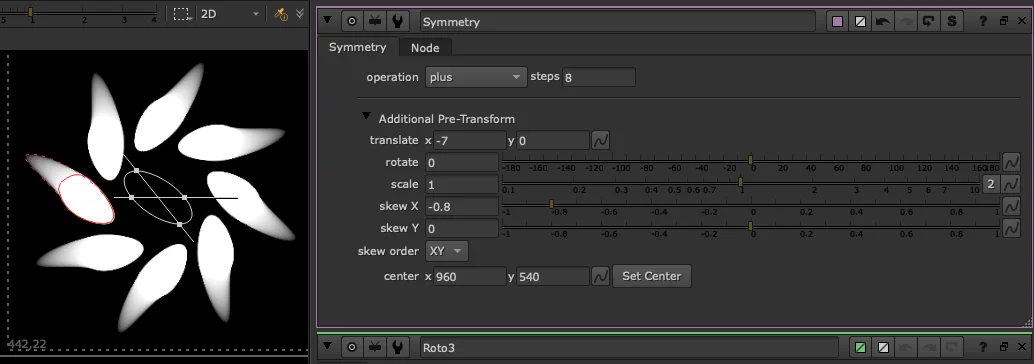Click the scale value field
1034x364 pixels.
click(462, 184)
